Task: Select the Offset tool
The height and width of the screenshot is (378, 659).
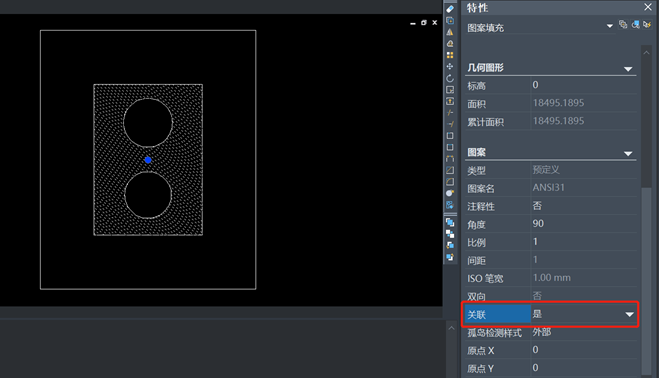Action: coord(450,43)
